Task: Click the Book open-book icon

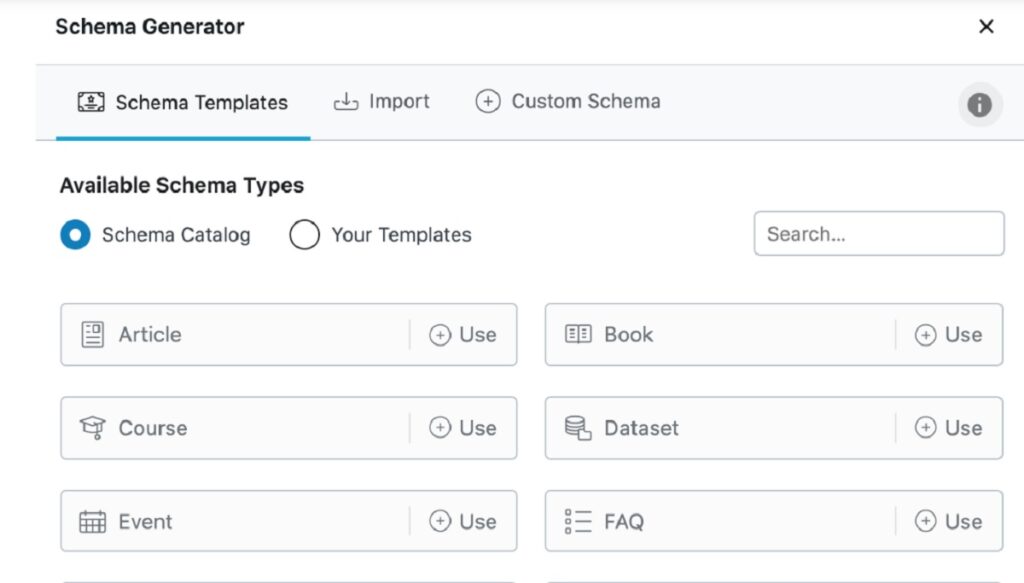Action: coord(578,334)
